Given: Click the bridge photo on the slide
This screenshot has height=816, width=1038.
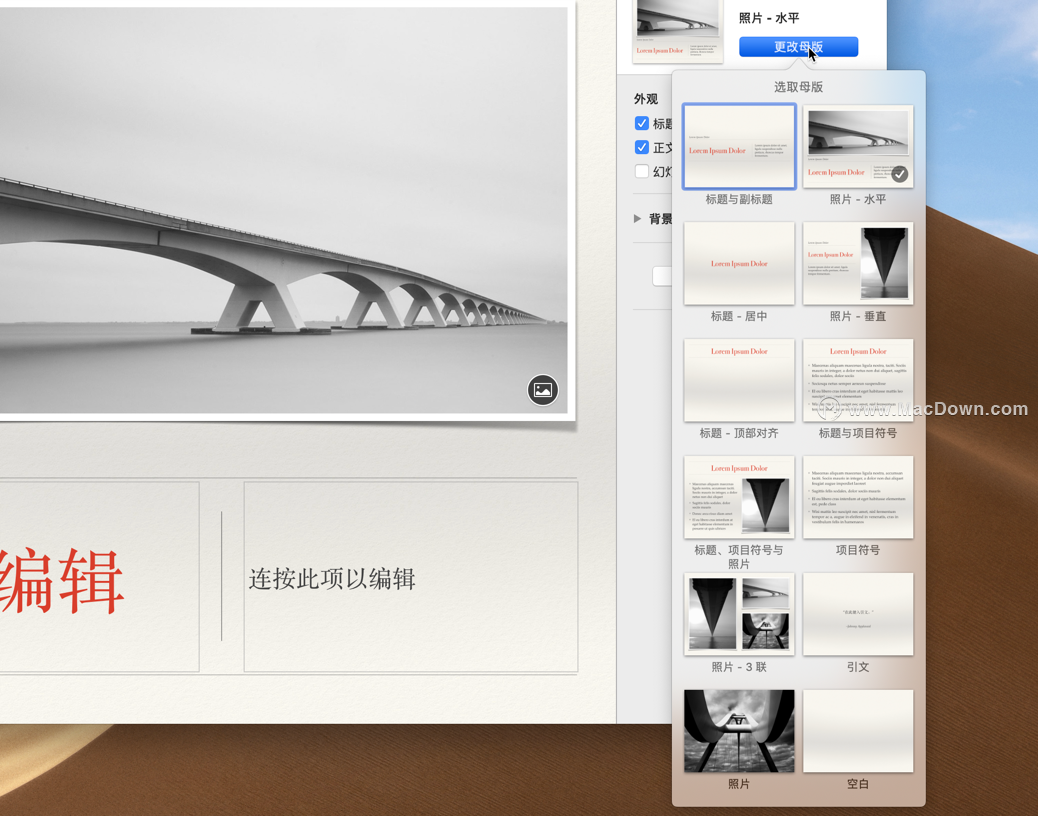Looking at the screenshot, I should point(283,210).
